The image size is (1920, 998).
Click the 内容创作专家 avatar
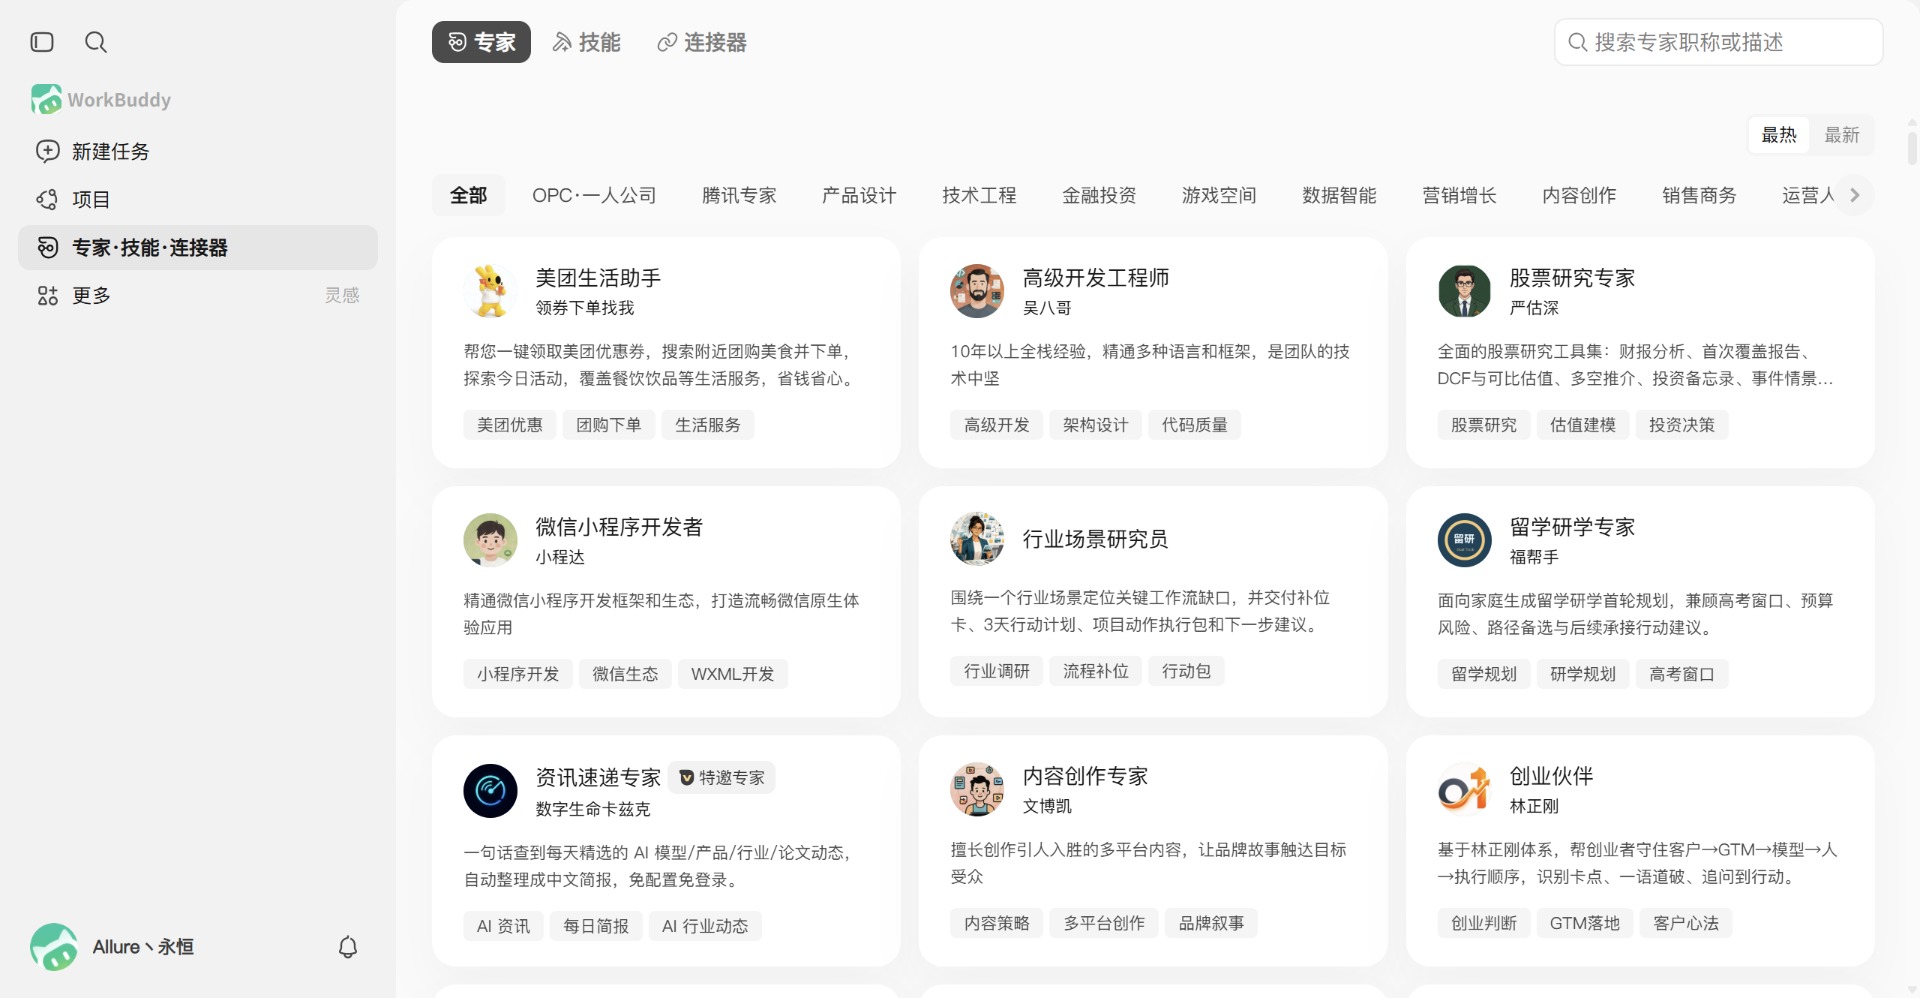(977, 790)
